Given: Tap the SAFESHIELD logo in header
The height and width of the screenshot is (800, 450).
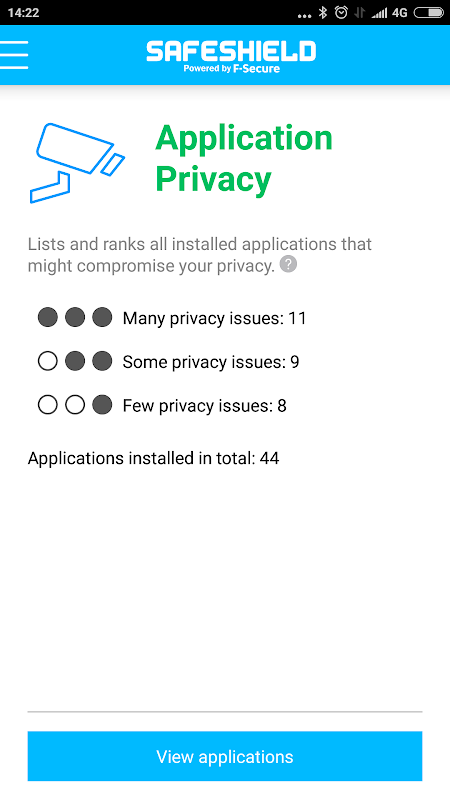Looking at the screenshot, I should point(231,57).
